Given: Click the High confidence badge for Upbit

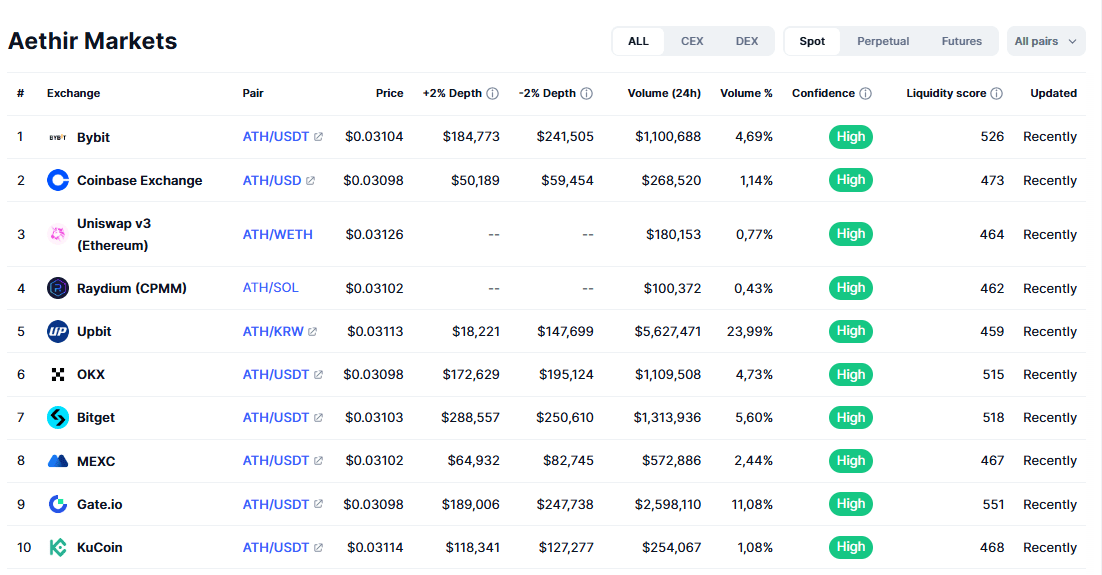Looking at the screenshot, I should pyautogui.click(x=850, y=331).
